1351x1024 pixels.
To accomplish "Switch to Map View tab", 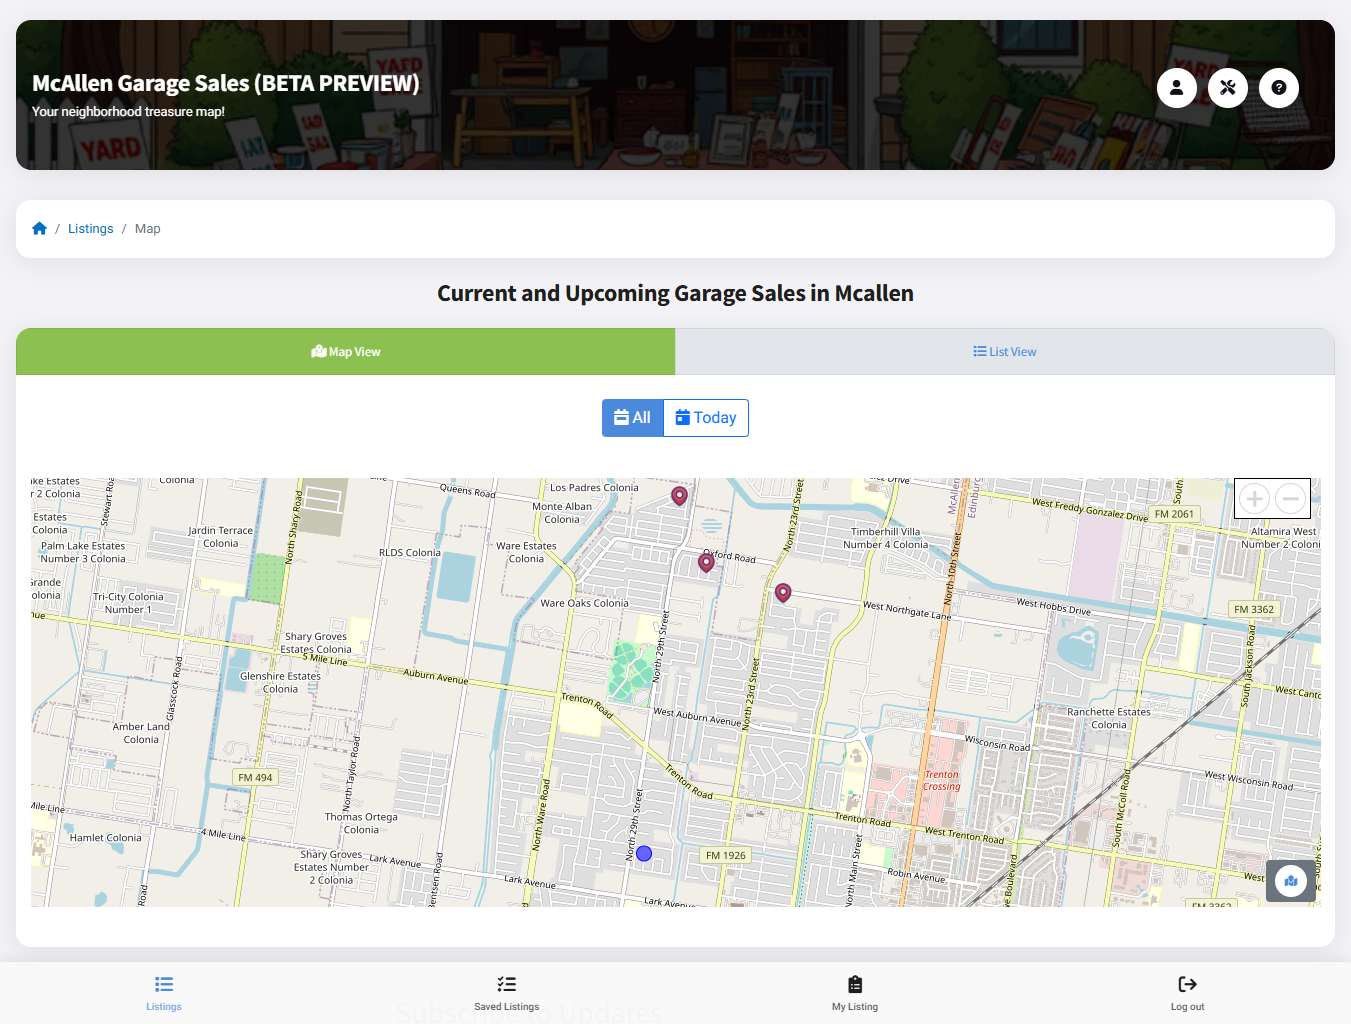I will 346,352.
